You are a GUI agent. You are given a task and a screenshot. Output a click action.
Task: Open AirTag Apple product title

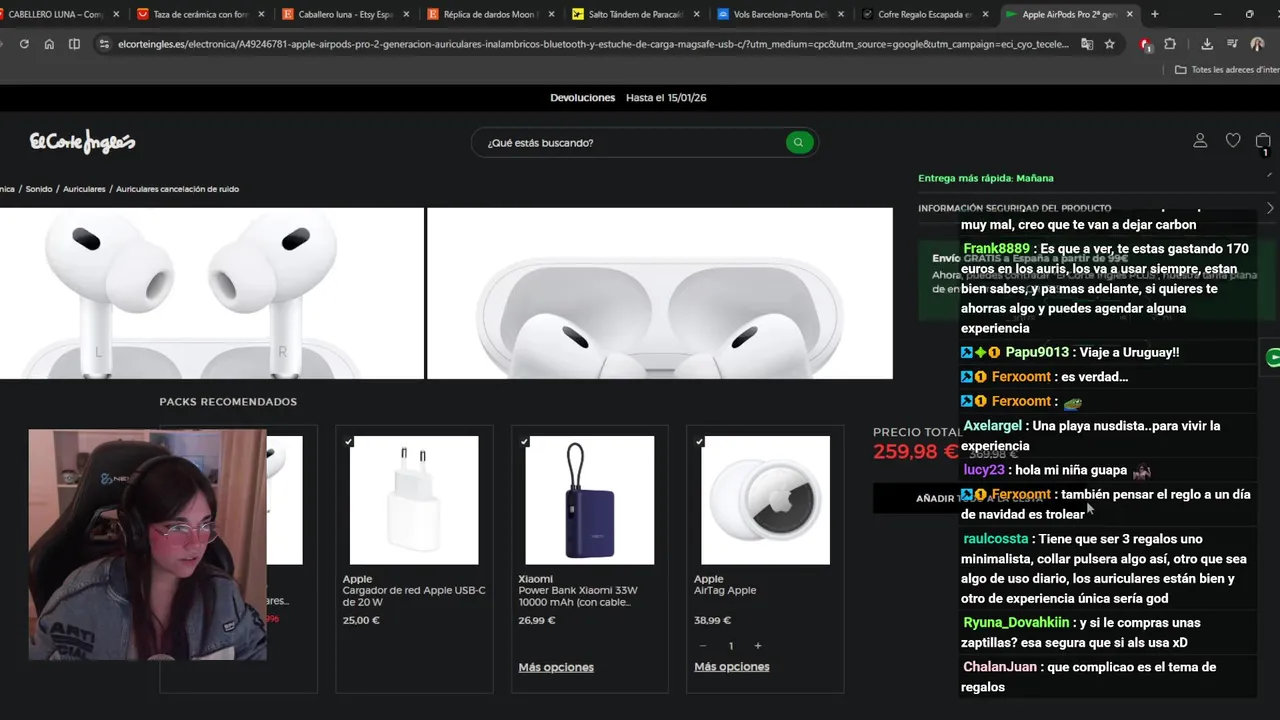(725, 590)
